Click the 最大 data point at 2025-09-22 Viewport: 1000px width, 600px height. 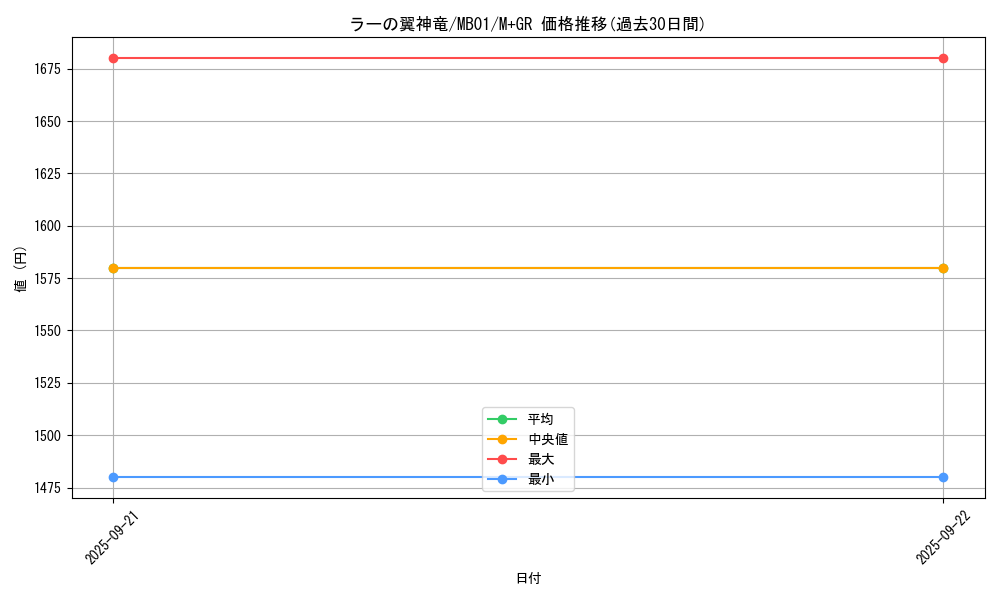pos(943,59)
